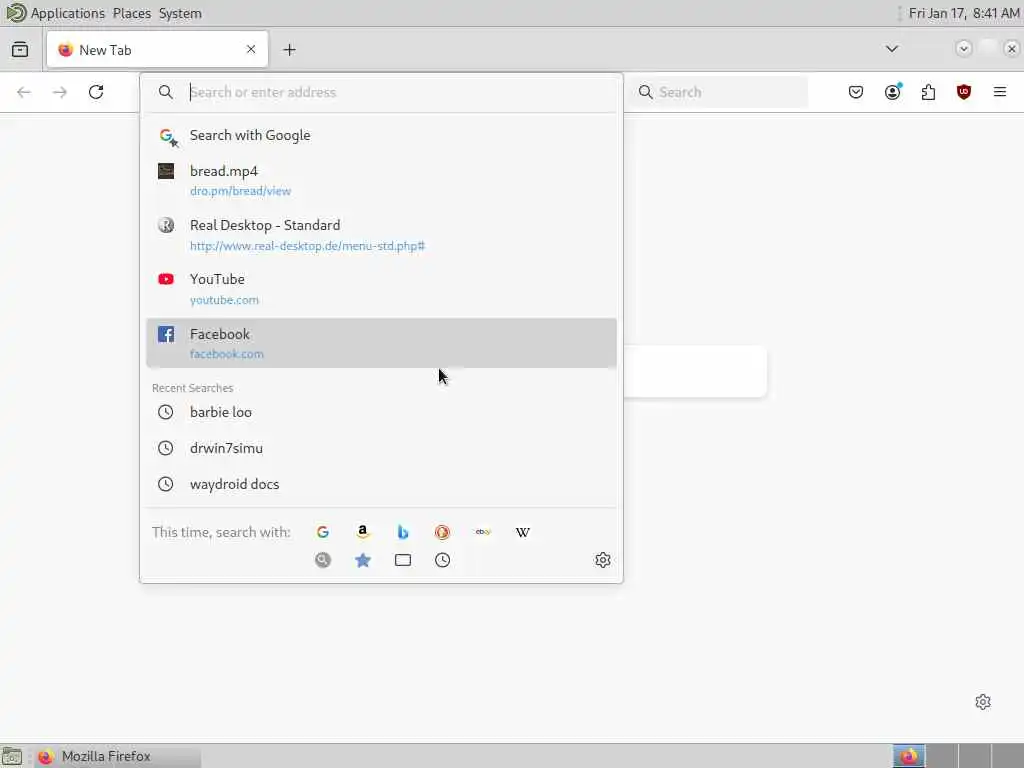This screenshot has width=1024, height=768.
Task: Go back with the back arrow
Action: tap(24, 92)
